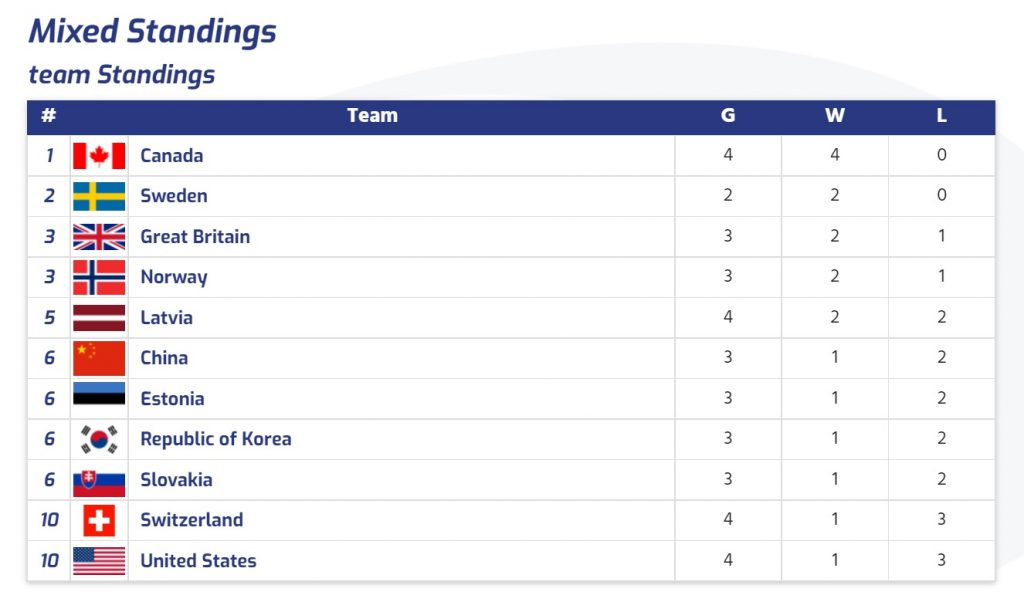The width and height of the screenshot is (1024, 602).
Task: Select the Latvia flag icon
Action: tap(99, 318)
